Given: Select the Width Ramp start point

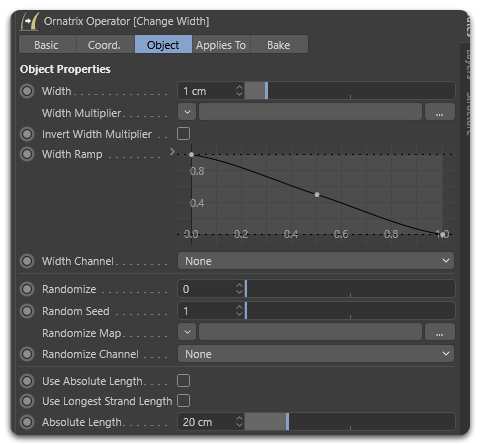Looking at the screenshot, I should tap(191, 155).
